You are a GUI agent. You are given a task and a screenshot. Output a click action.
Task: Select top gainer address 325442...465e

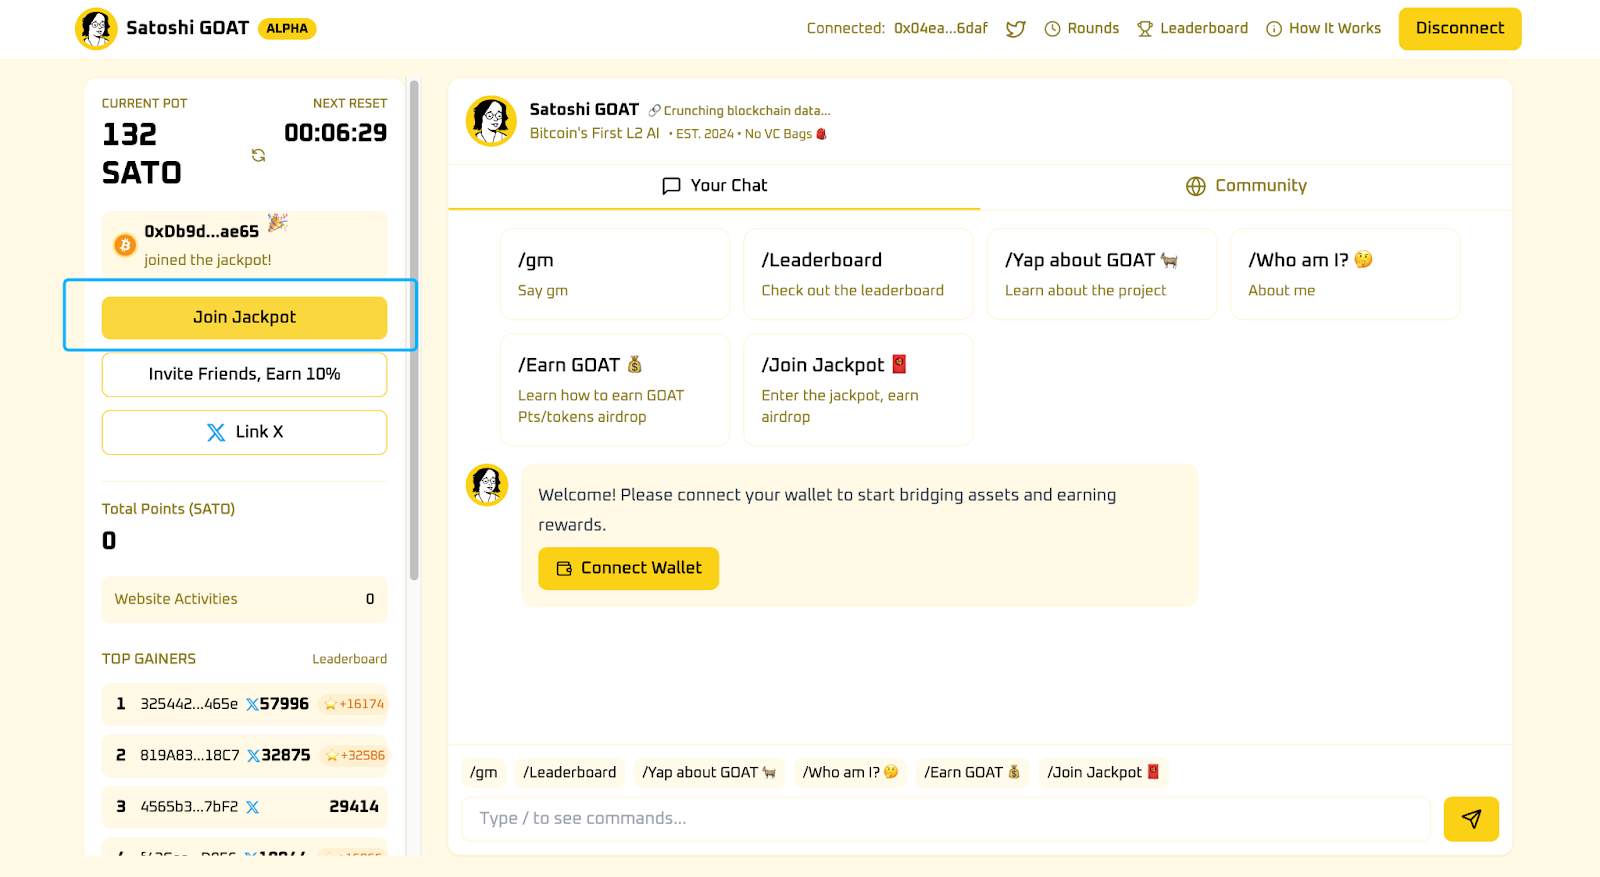pyautogui.click(x=189, y=704)
